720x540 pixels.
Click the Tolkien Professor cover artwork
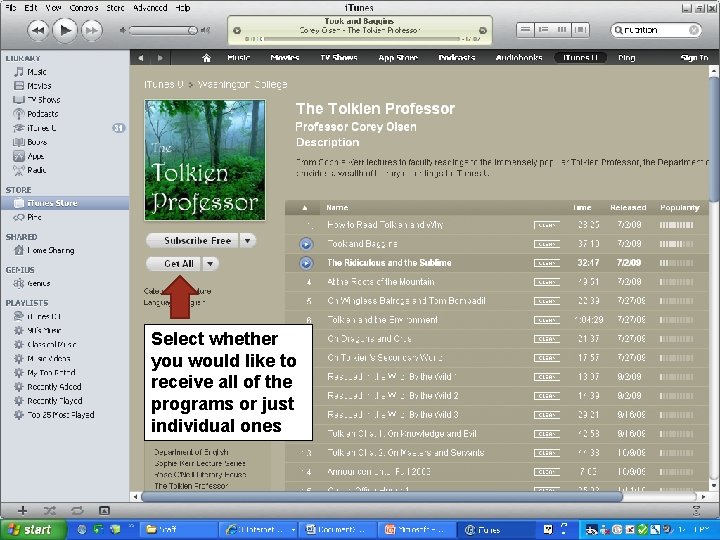[205, 160]
